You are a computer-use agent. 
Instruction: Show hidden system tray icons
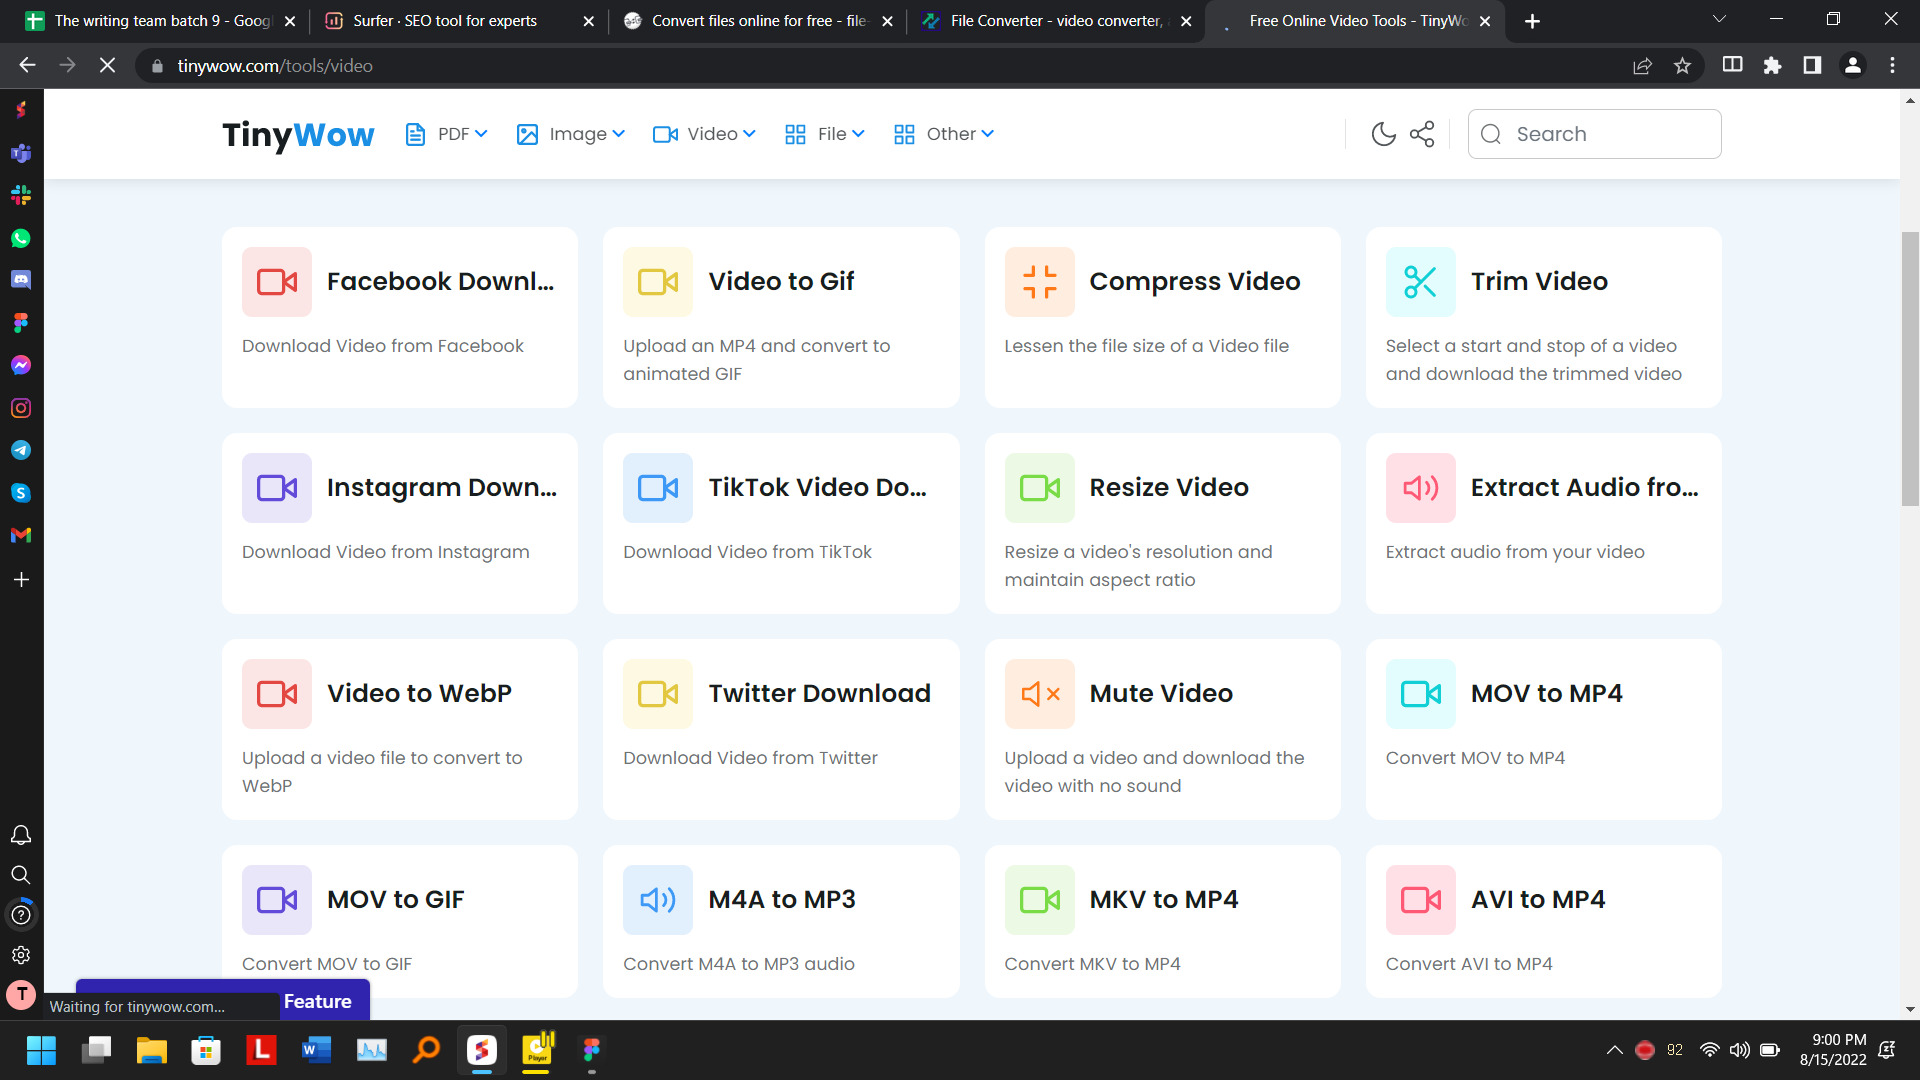click(1614, 1050)
